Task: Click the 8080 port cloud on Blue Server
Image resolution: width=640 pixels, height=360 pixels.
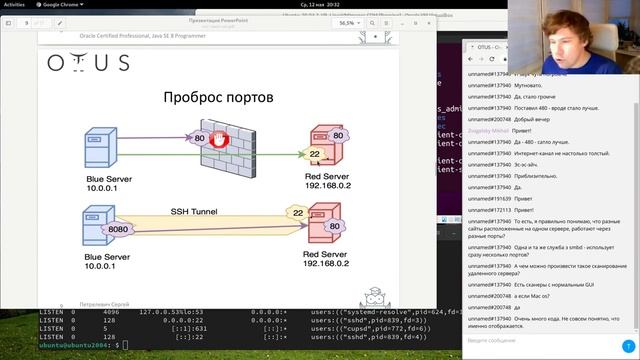Action: click(118, 229)
